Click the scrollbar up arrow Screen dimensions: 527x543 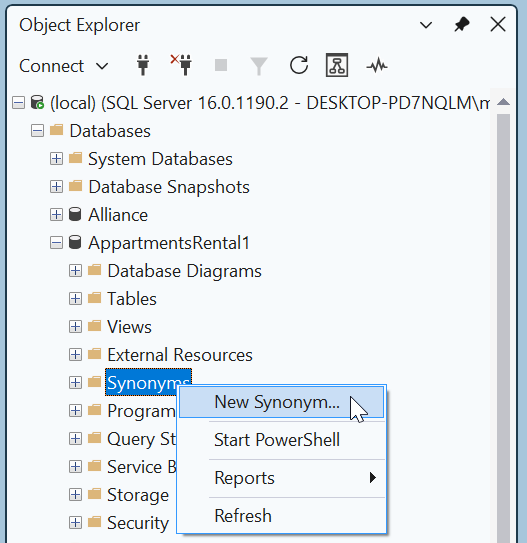tap(503, 102)
